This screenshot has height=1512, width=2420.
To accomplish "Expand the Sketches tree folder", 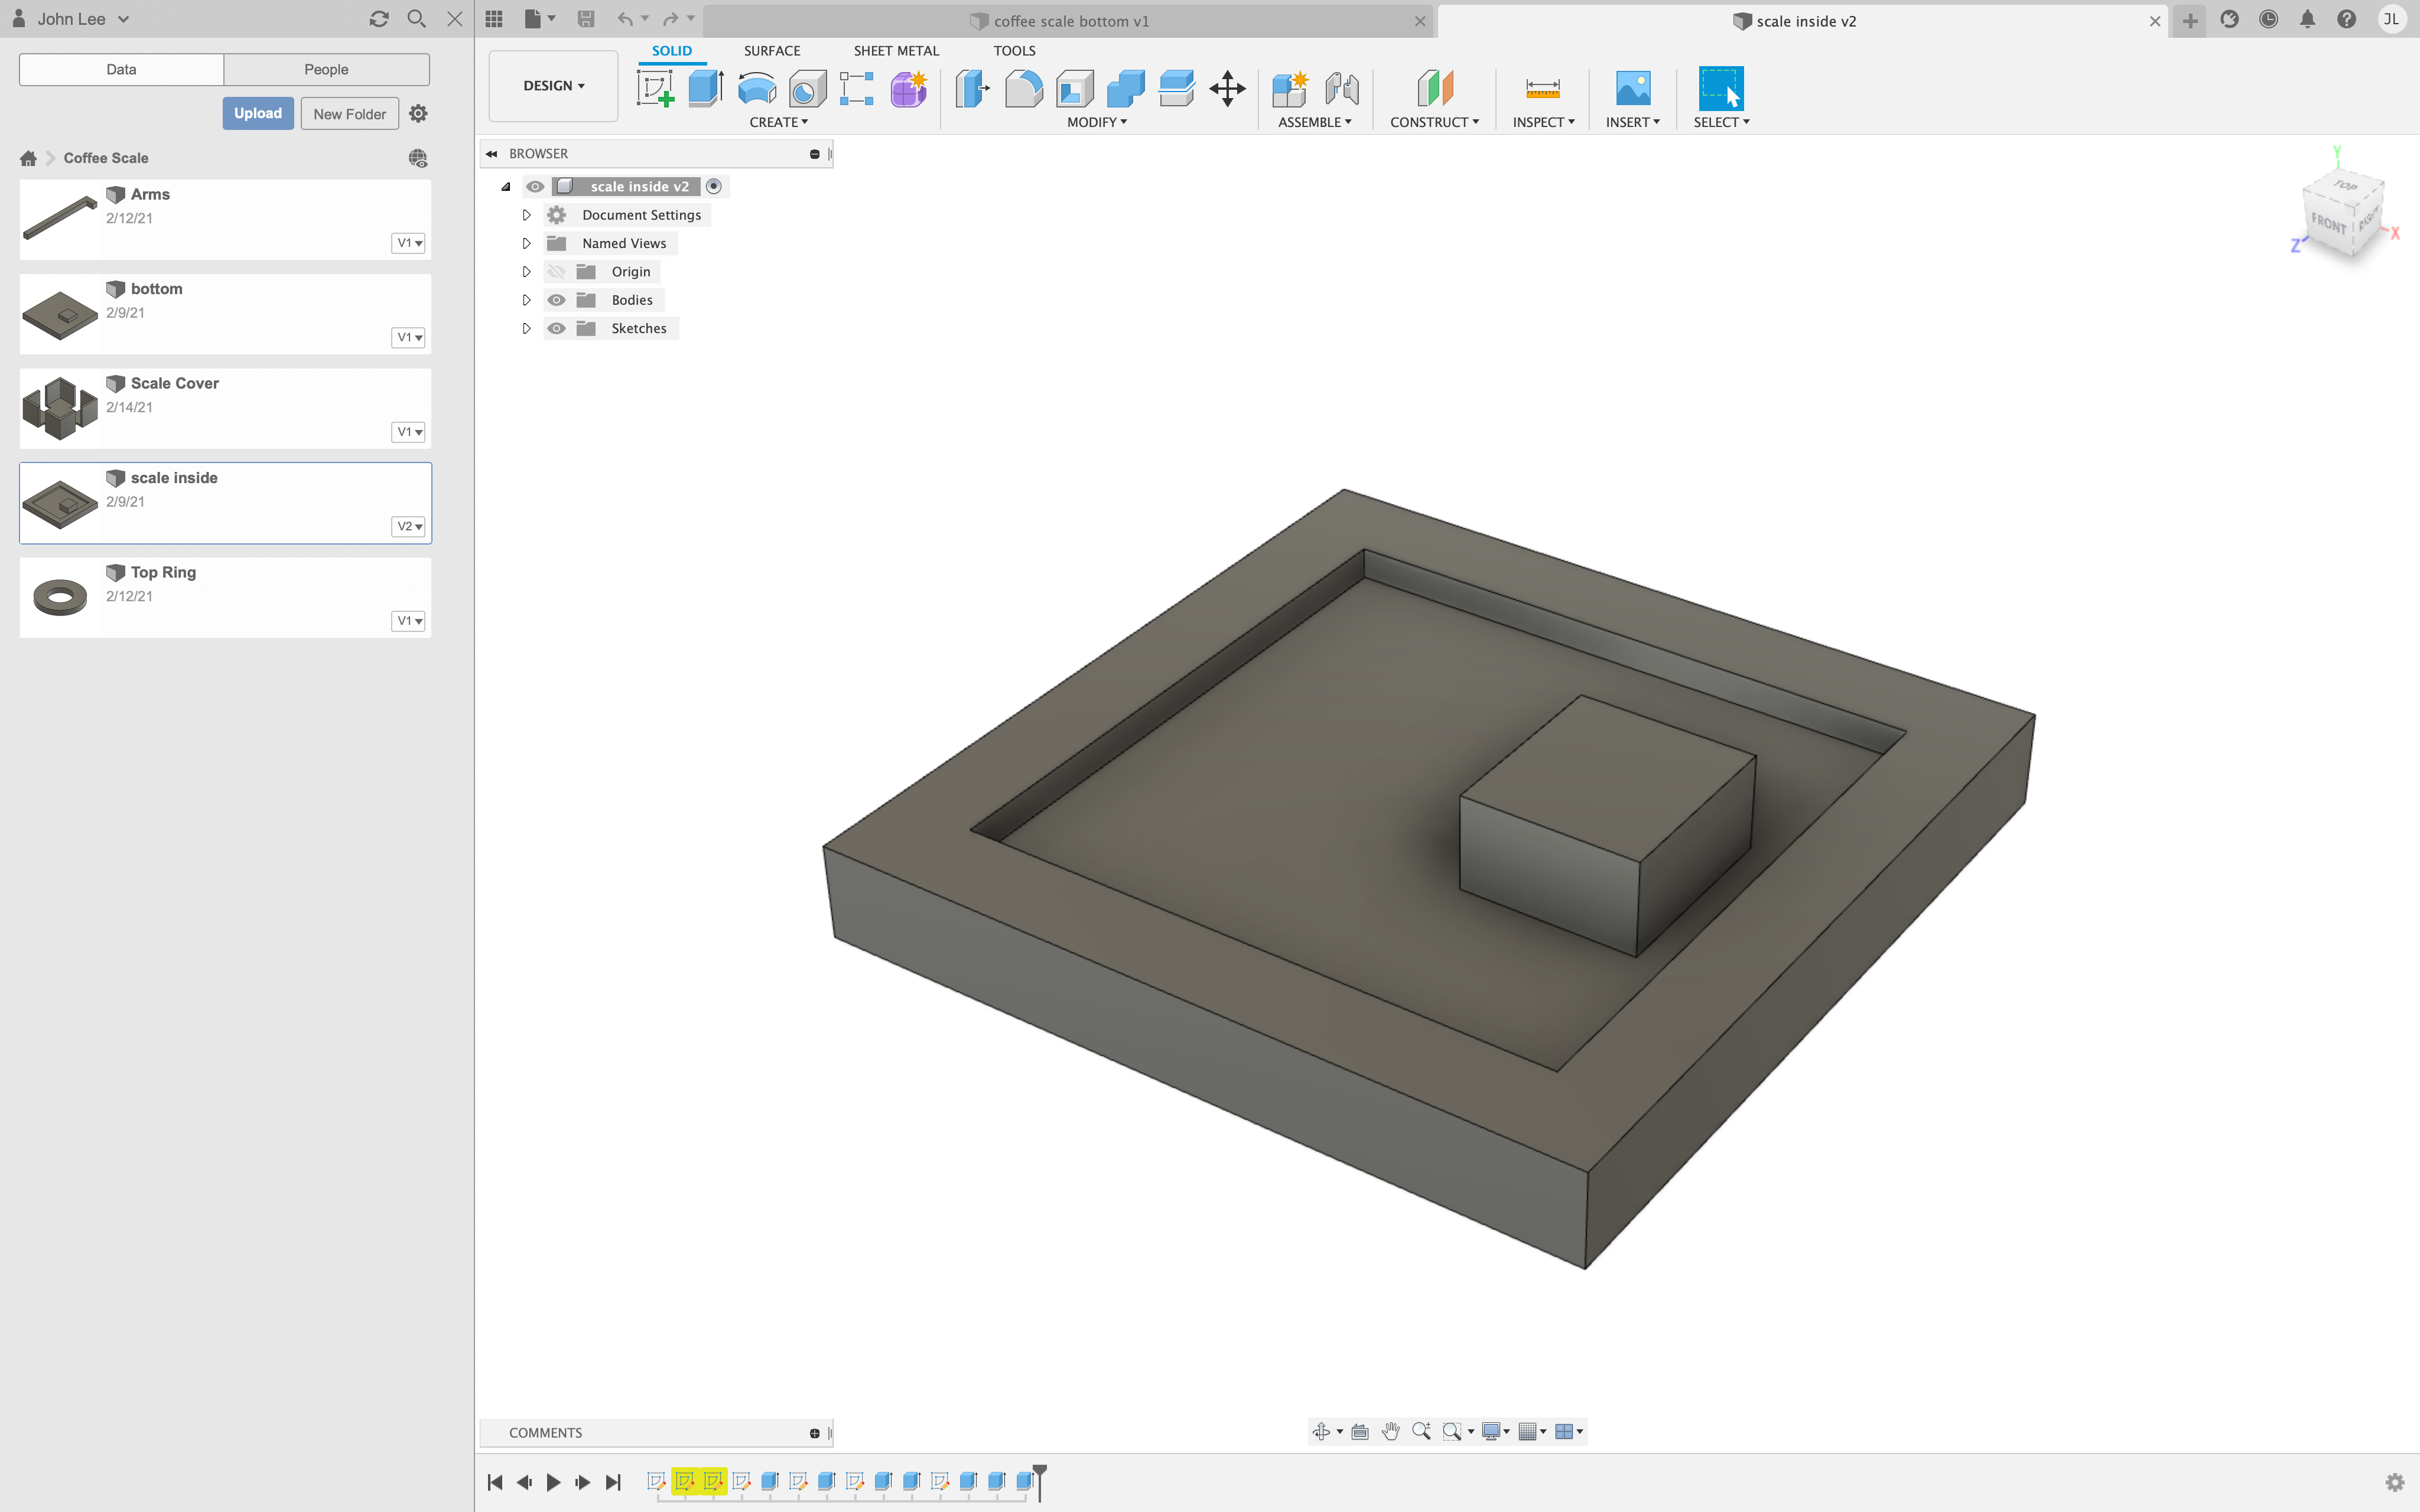I will point(526,329).
